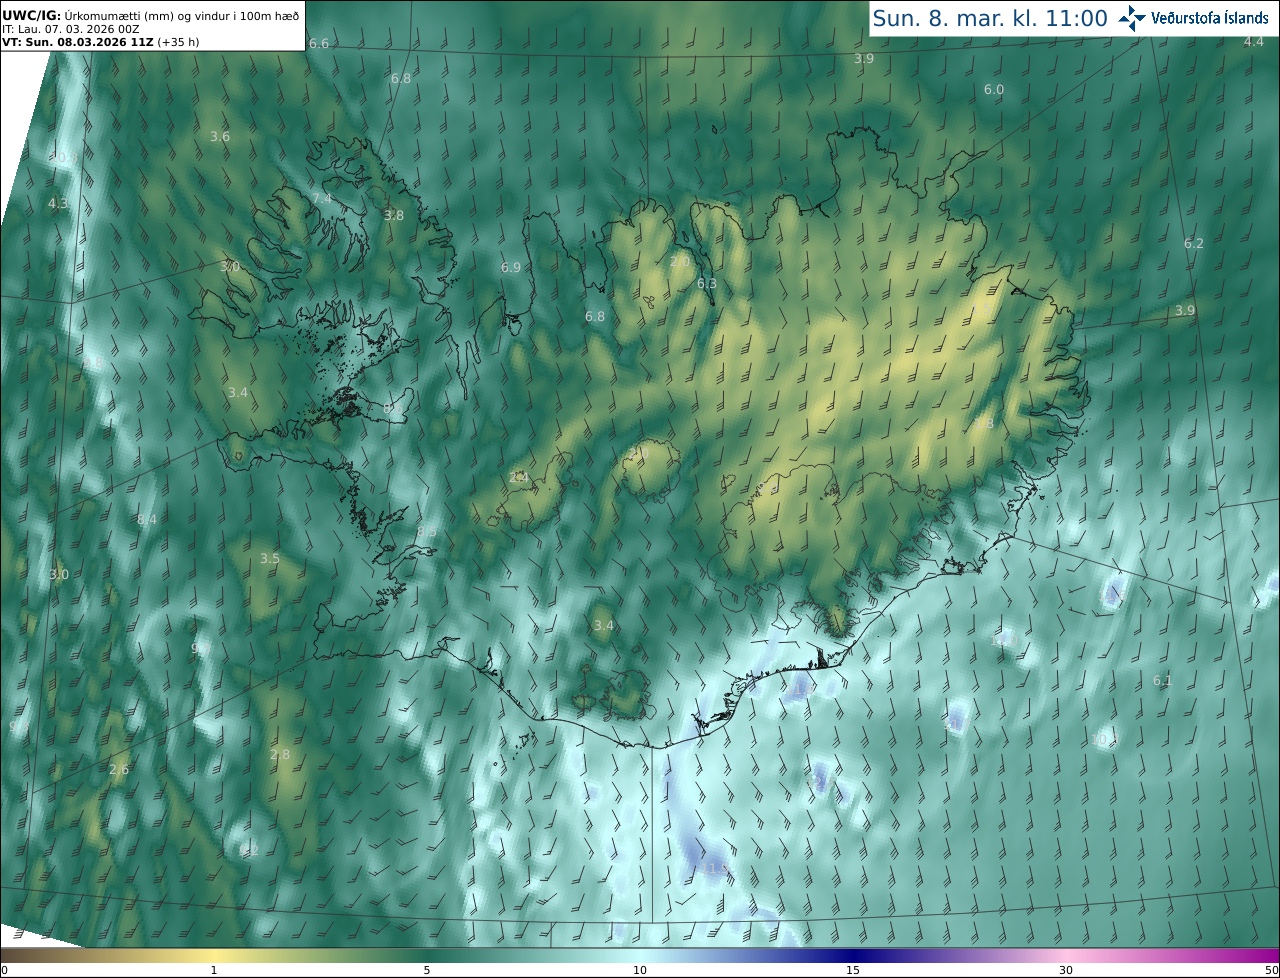Click the '10.3' value label on the map

pyautogui.click(x=1105, y=739)
